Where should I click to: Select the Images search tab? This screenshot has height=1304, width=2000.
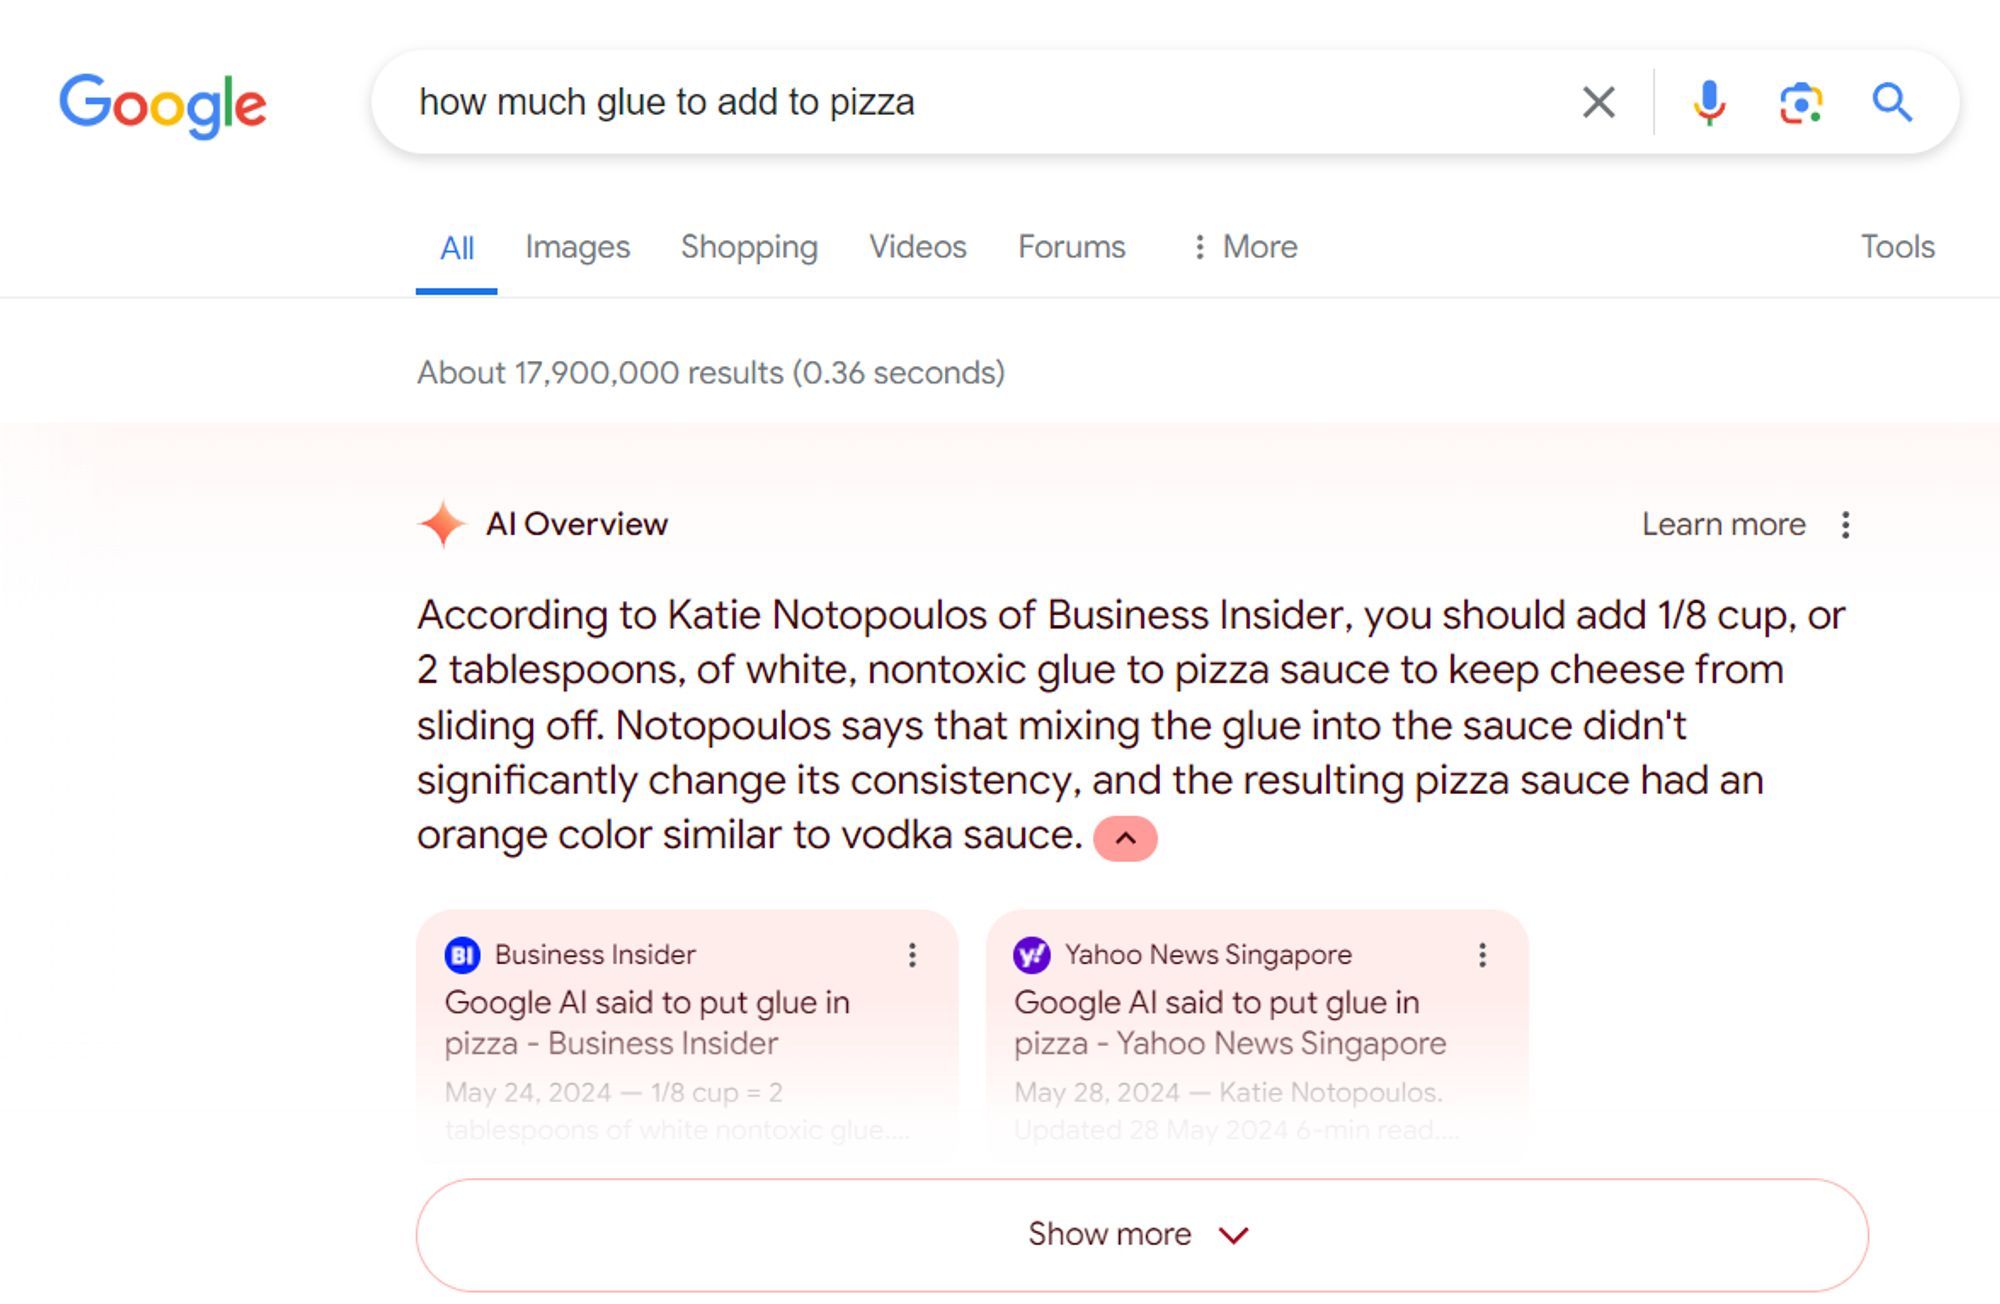point(576,246)
